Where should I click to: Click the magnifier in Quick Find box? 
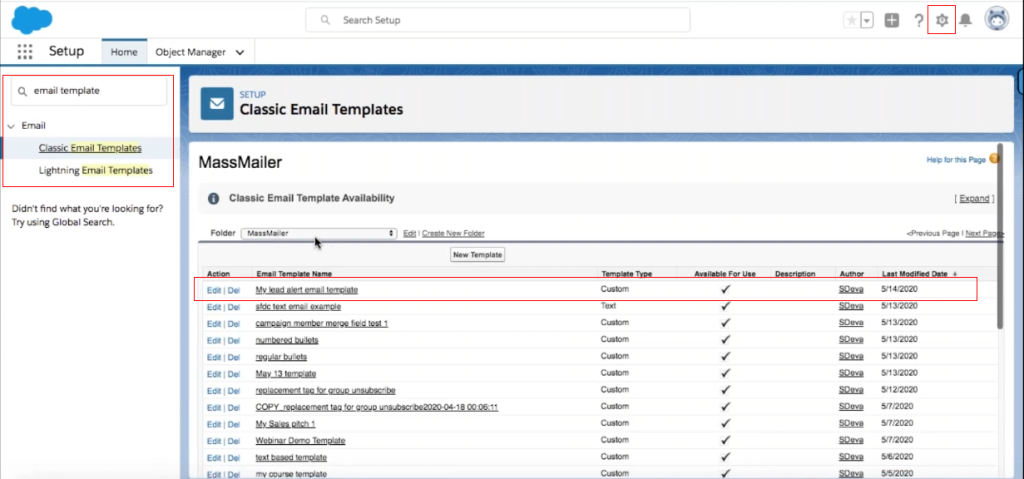(23, 91)
